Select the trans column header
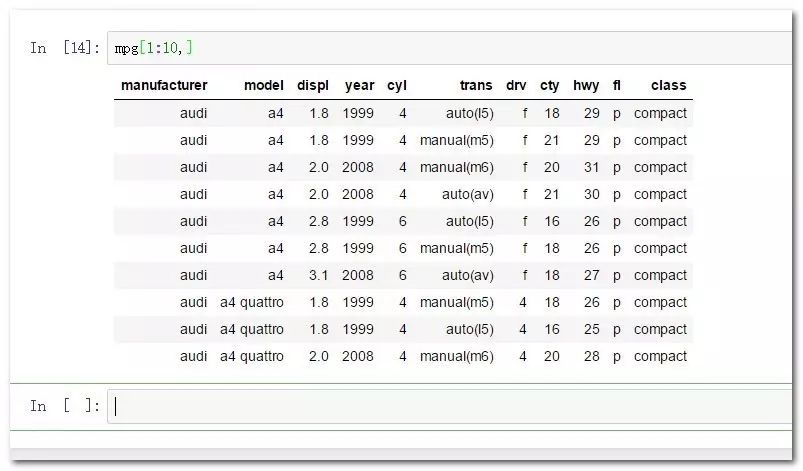The image size is (803, 471). point(476,85)
